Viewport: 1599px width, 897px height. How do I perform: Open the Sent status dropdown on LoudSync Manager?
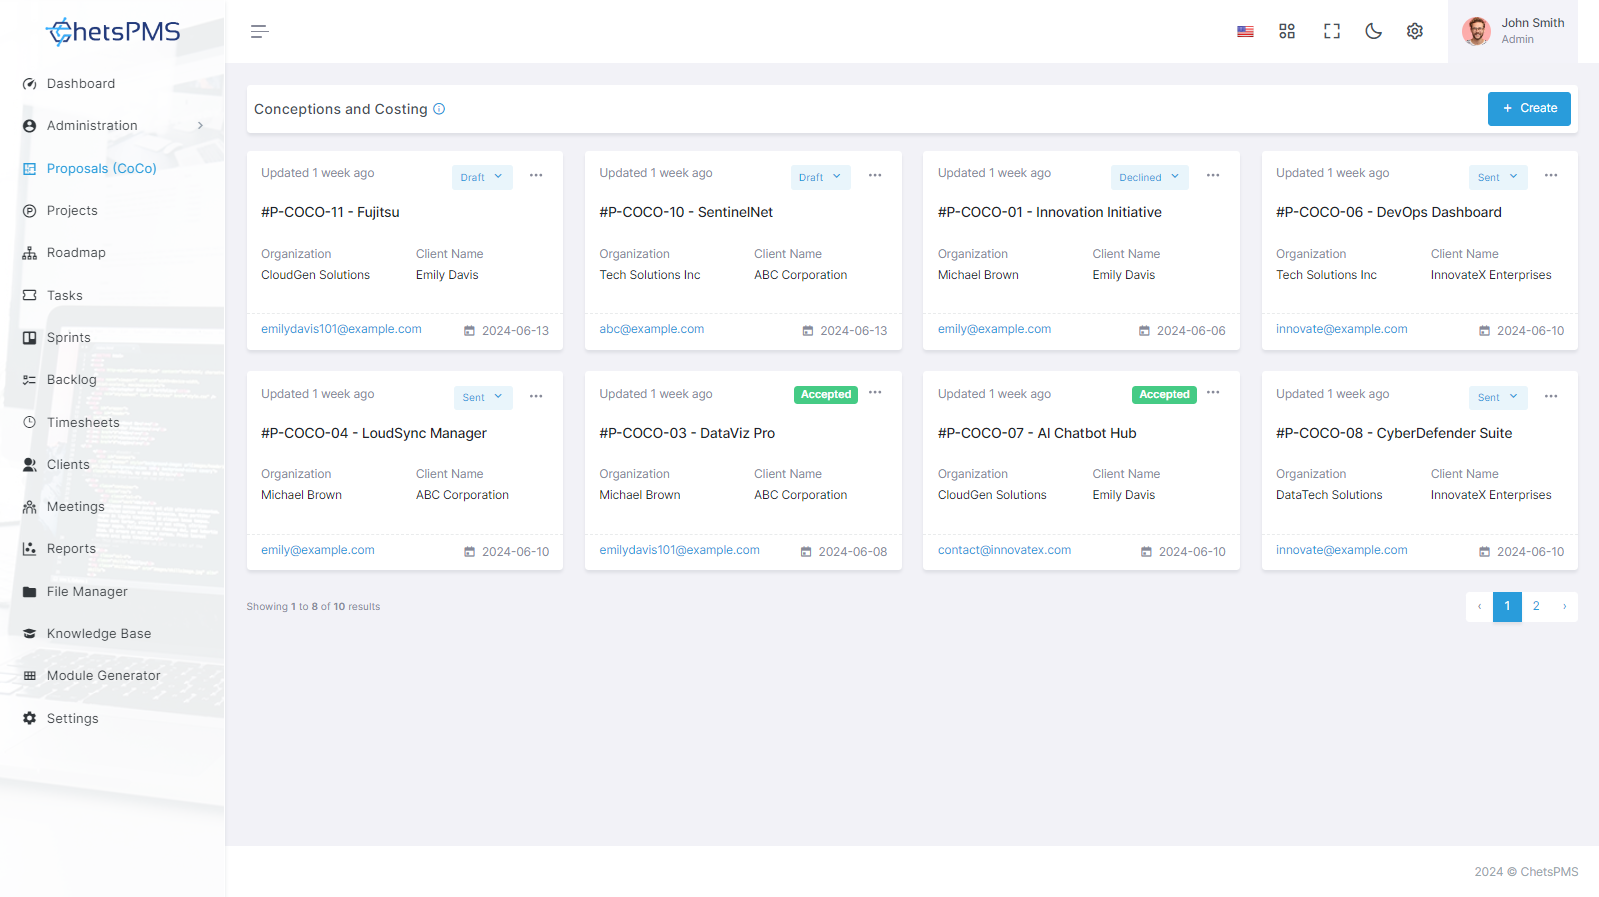click(x=483, y=398)
